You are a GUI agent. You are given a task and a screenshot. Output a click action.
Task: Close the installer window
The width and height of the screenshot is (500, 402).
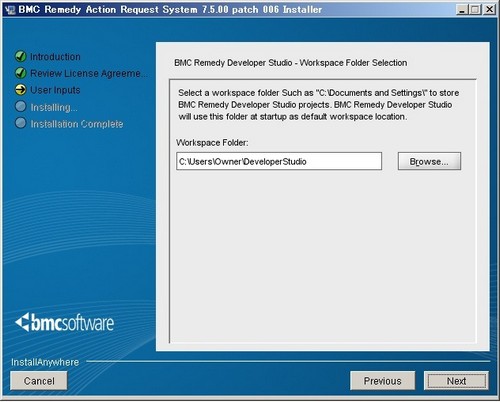pyautogui.click(x=489, y=10)
